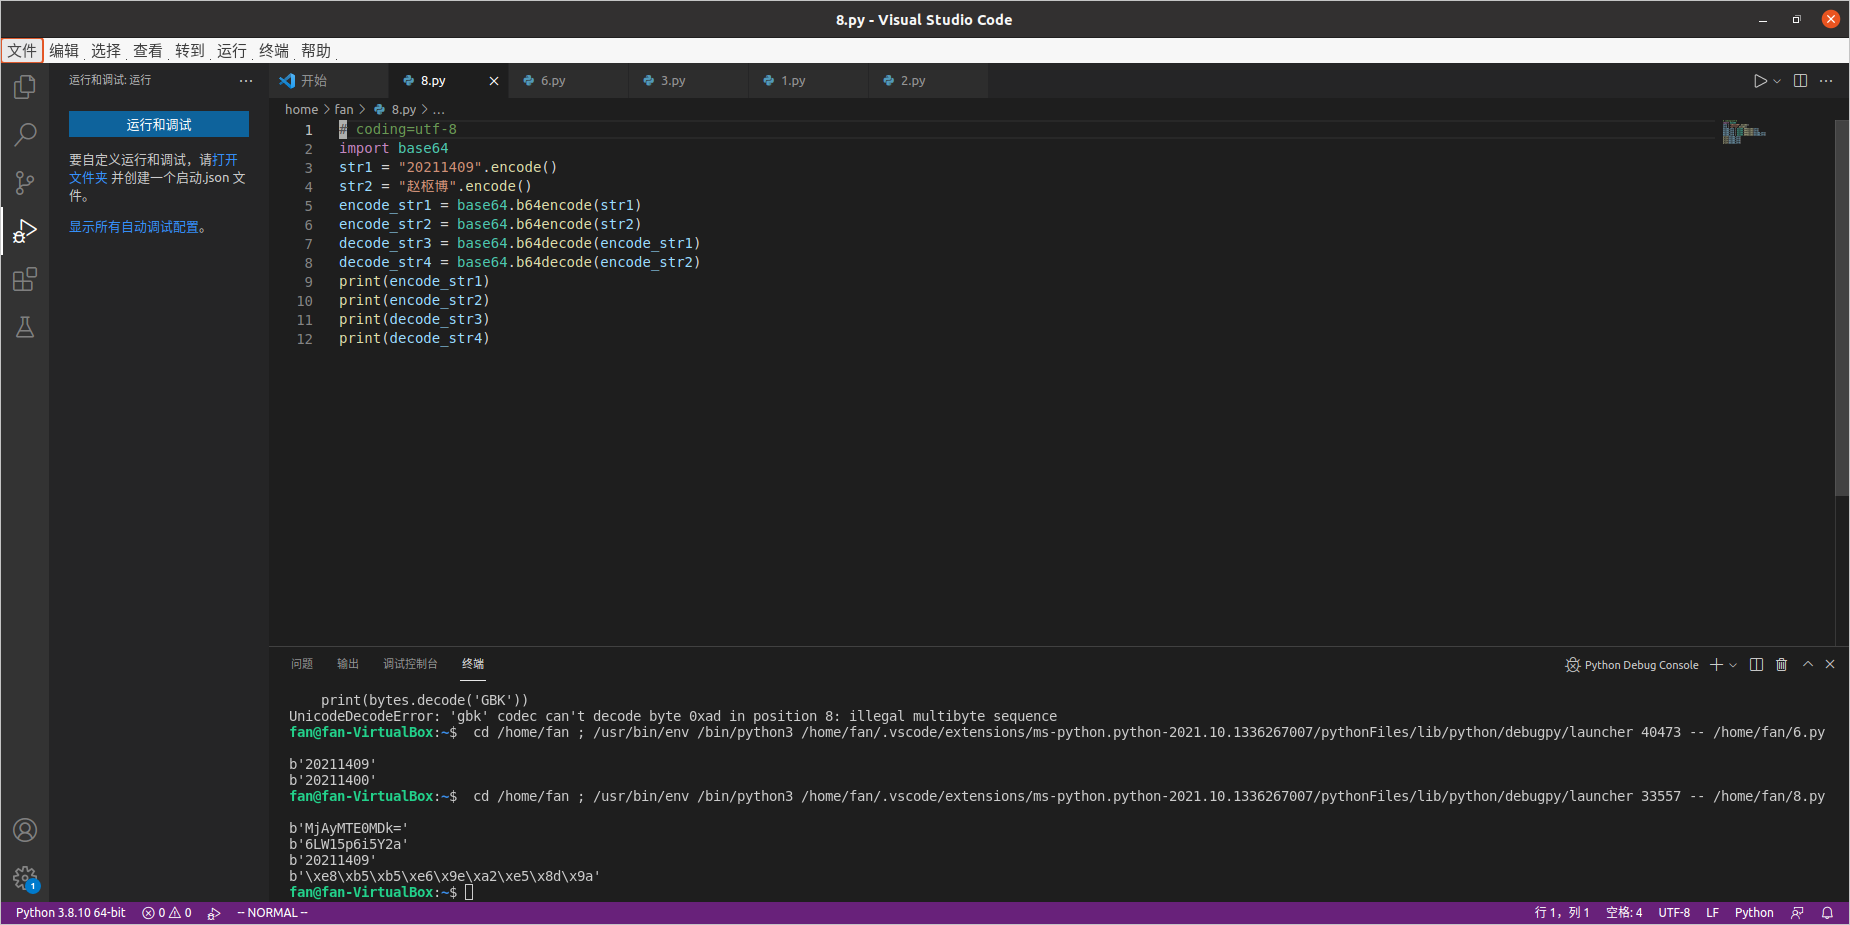Image resolution: width=1850 pixels, height=925 pixels.
Task: Switch to the 1.py editor tab
Action: [x=809, y=81]
